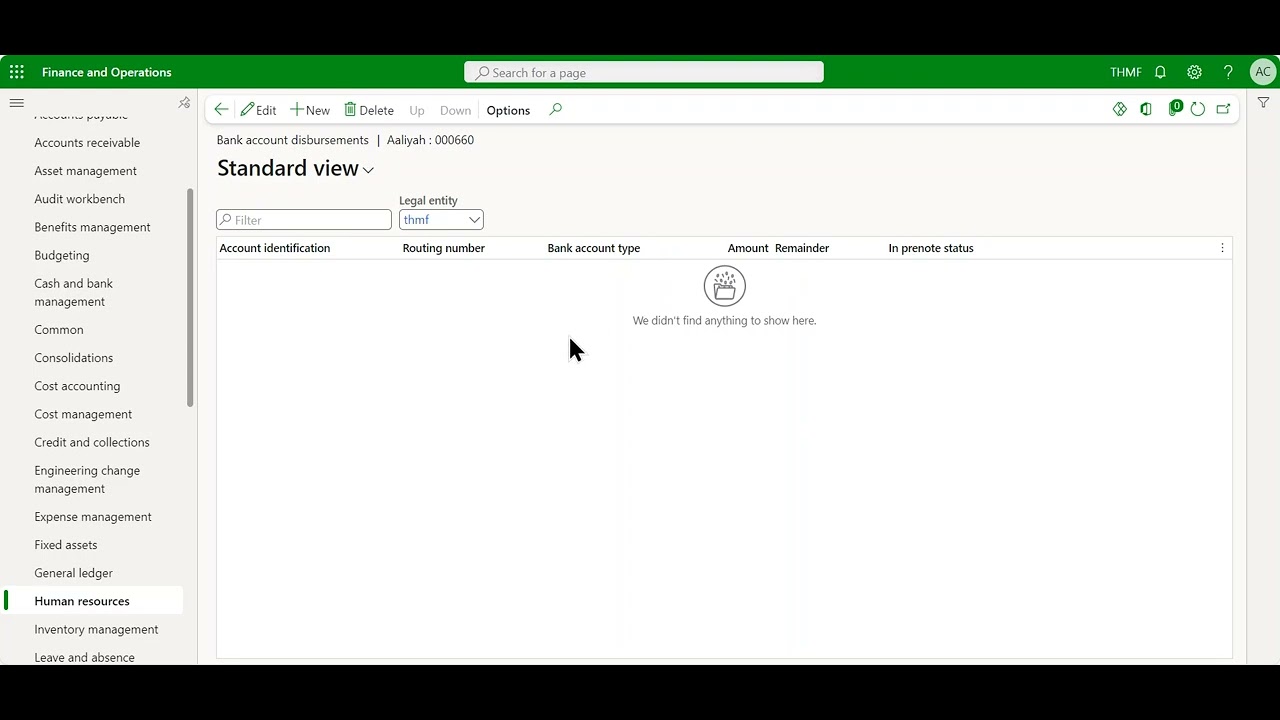The height and width of the screenshot is (720, 1280).
Task: Open Audit workbench module
Action: click(x=79, y=199)
